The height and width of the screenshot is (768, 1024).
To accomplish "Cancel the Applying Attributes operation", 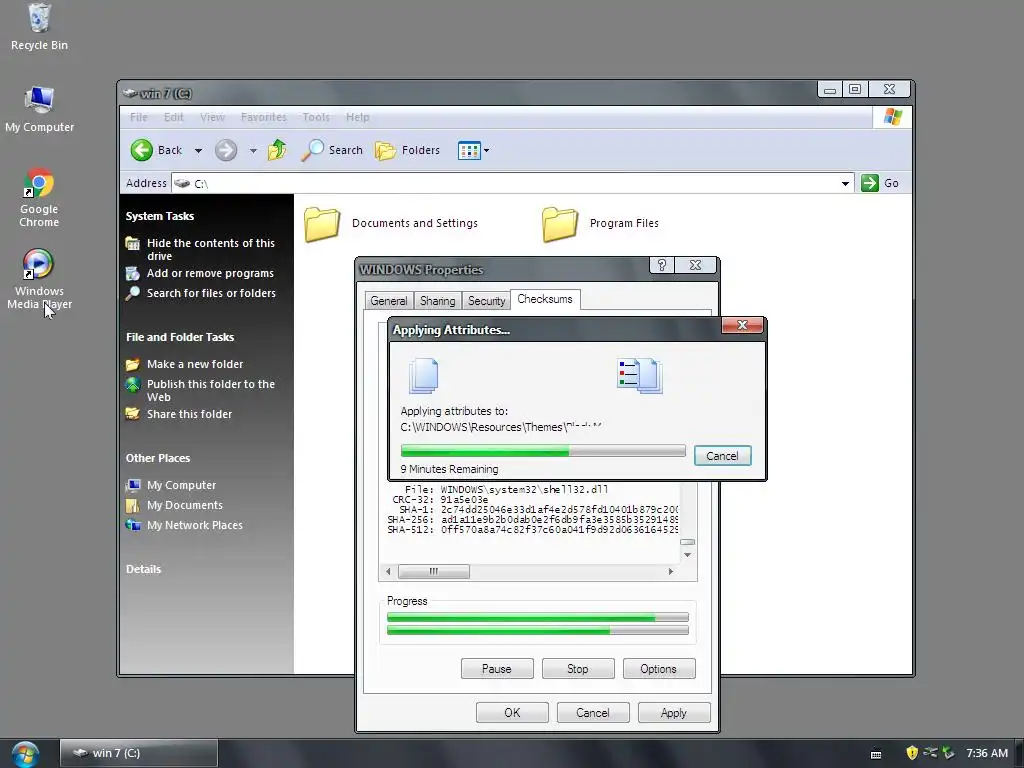I will point(722,456).
